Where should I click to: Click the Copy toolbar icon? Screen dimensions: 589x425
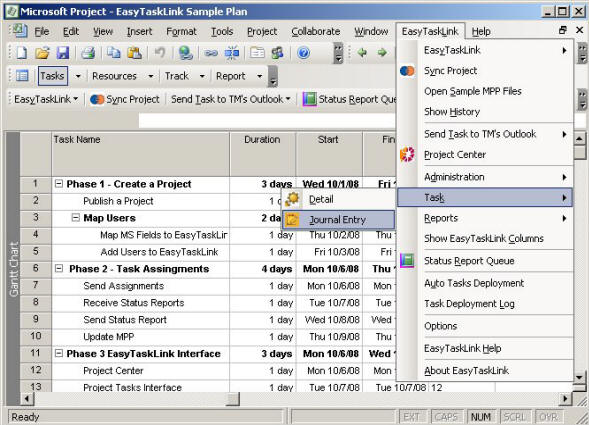click(x=113, y=53)
